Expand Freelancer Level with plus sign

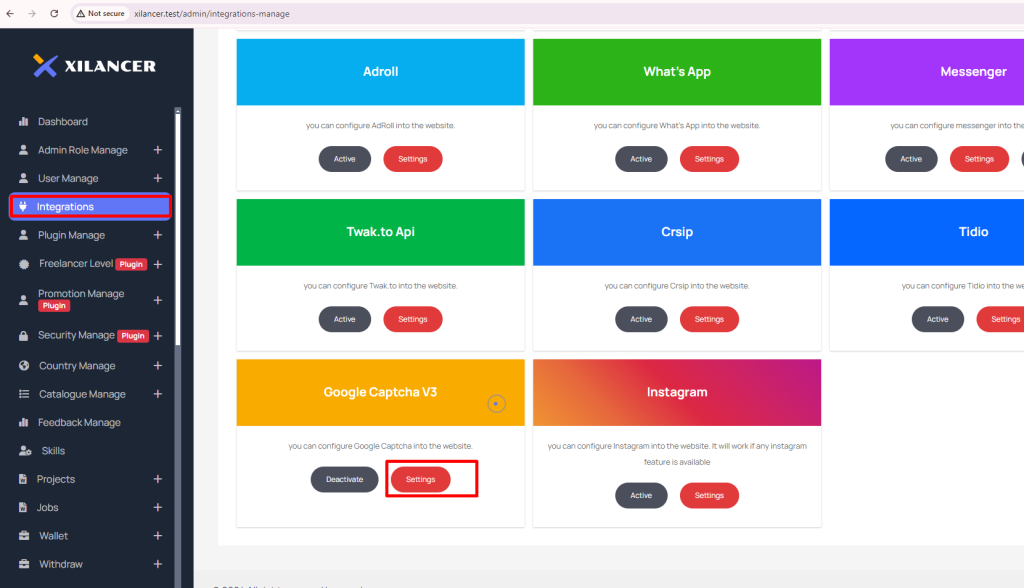pyautogui.click(x=157, y=264)
